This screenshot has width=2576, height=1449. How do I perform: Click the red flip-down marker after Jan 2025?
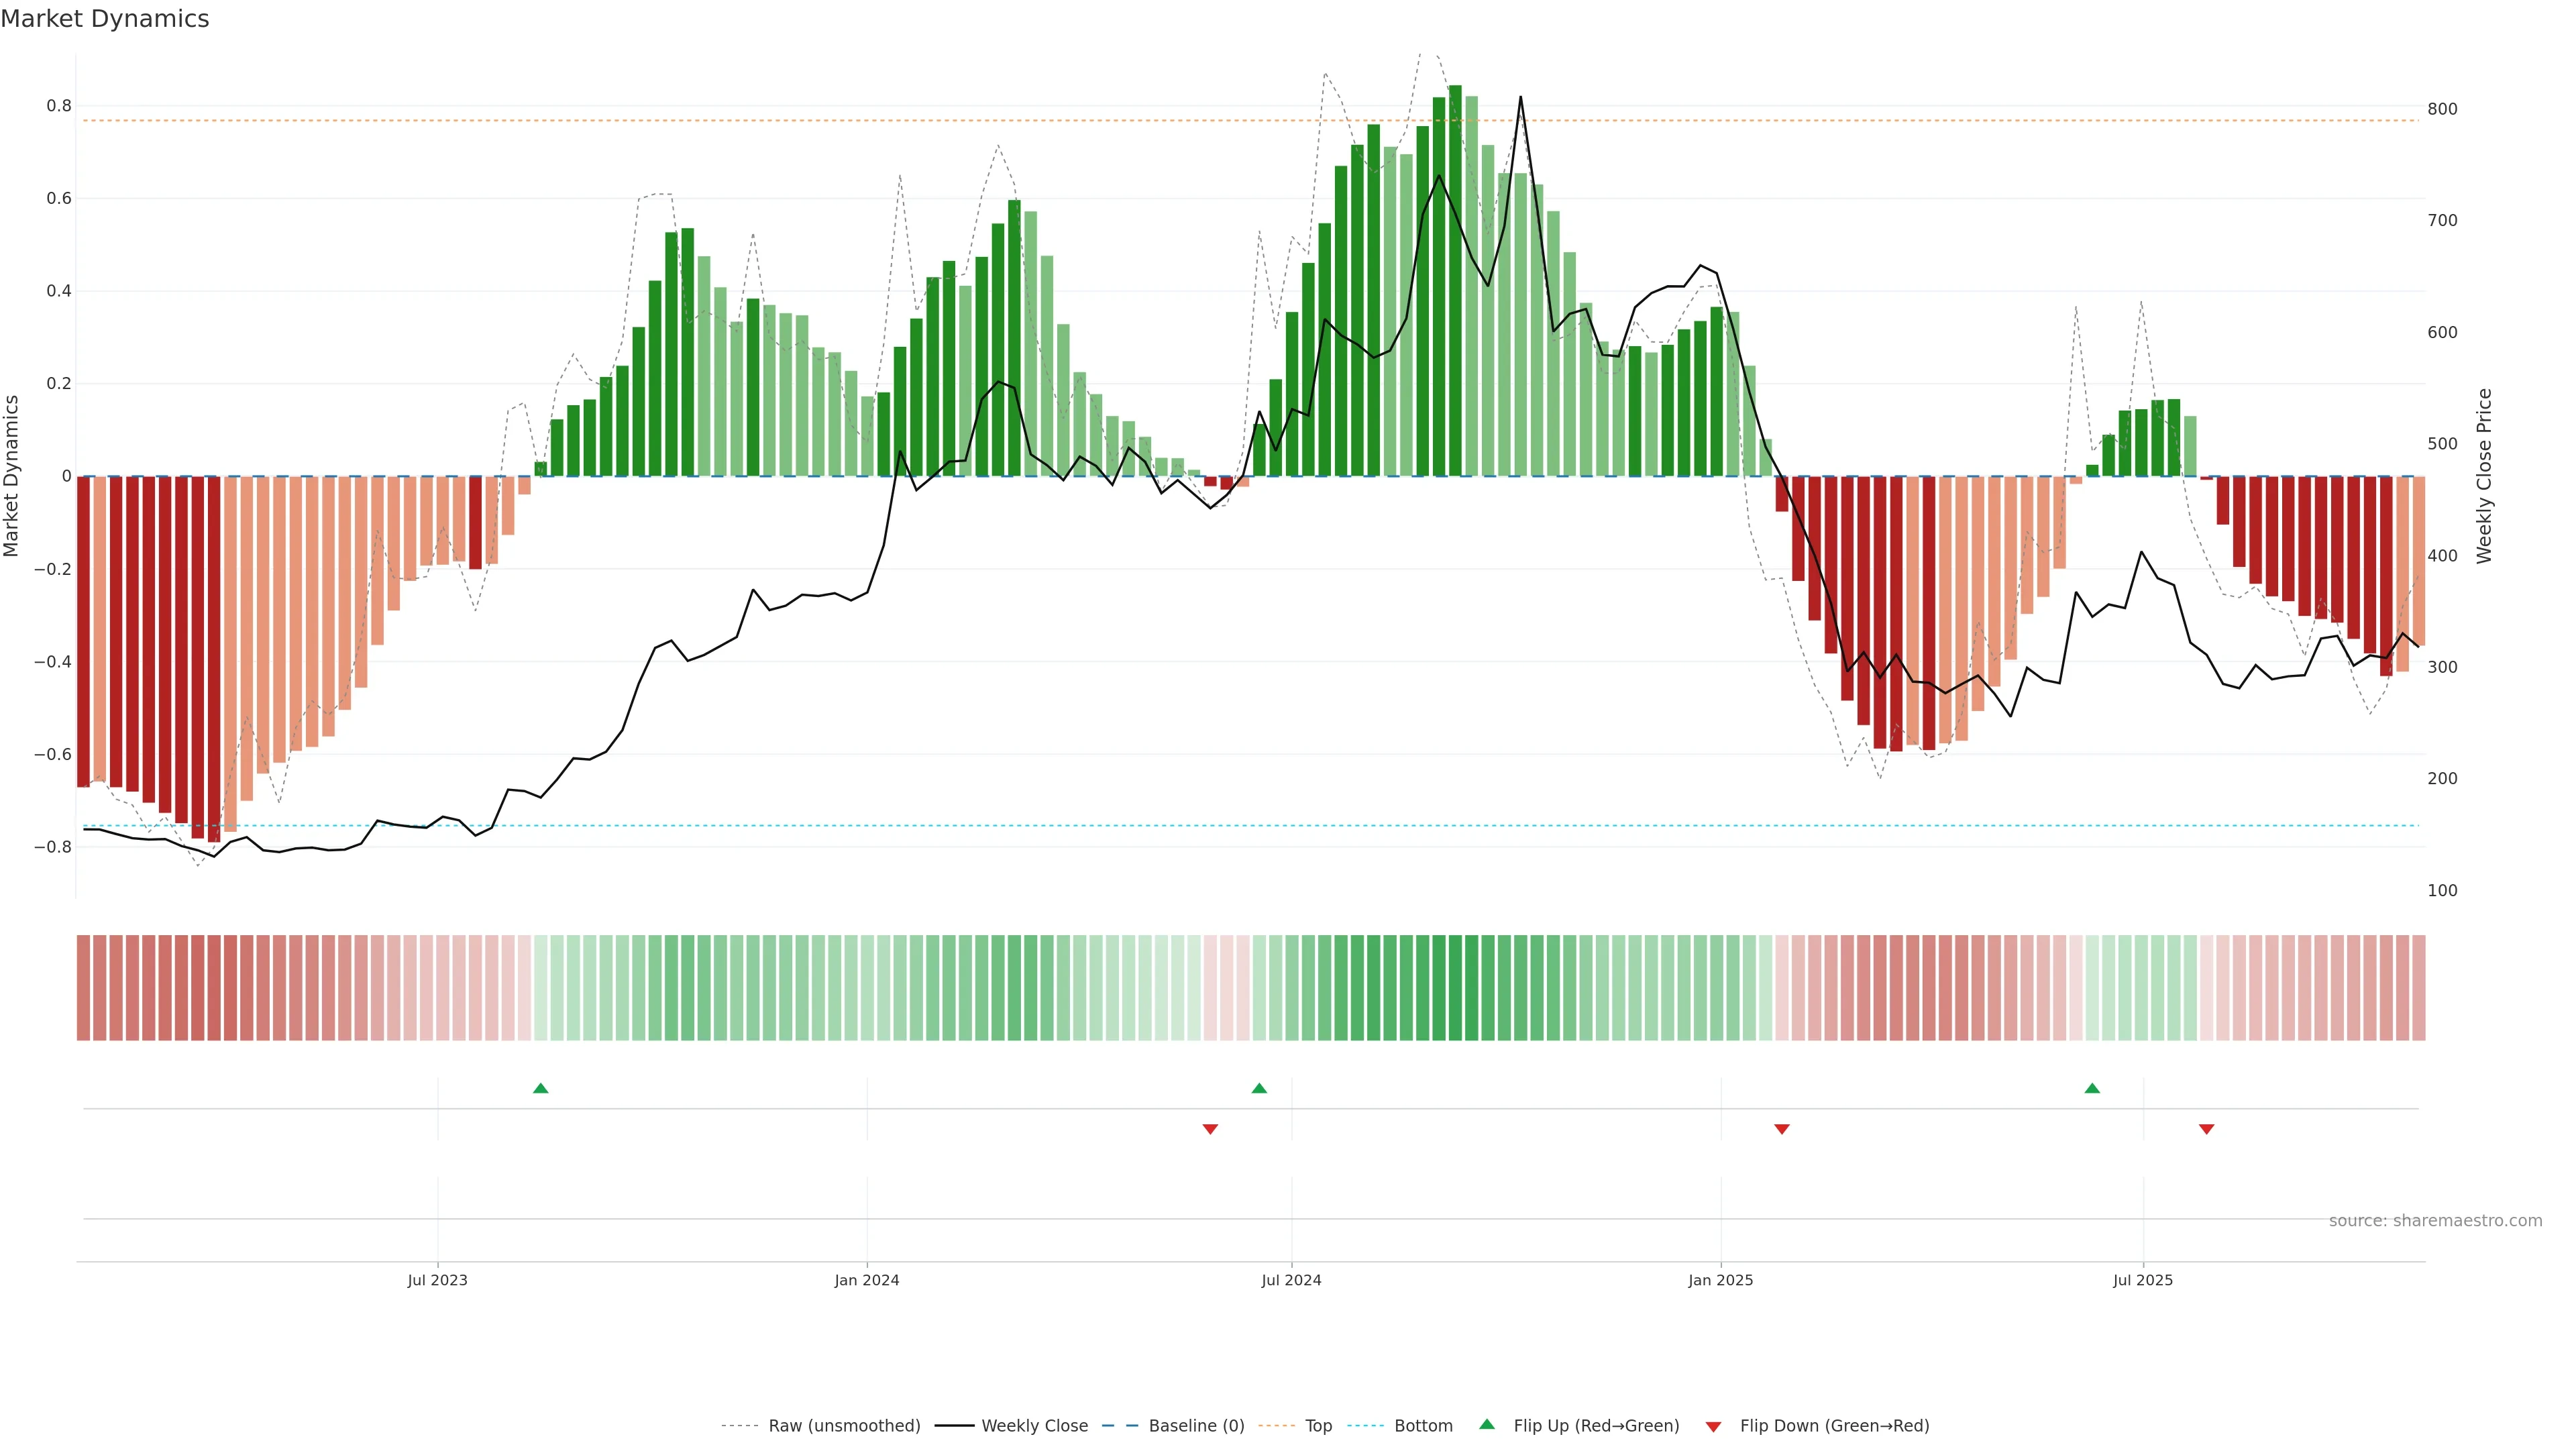1781,1129
